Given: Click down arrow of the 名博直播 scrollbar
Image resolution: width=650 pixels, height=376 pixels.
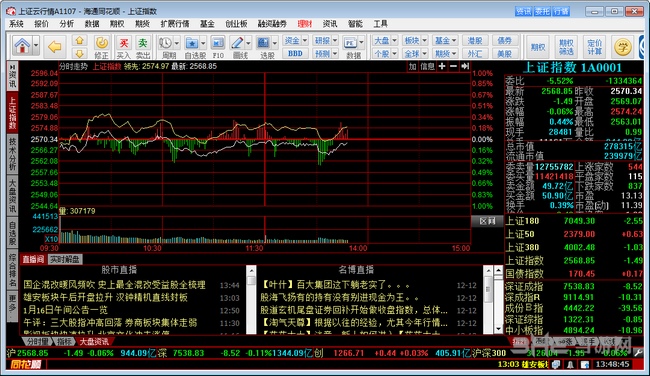Looking at the screenshot, I should coord(498,329).
